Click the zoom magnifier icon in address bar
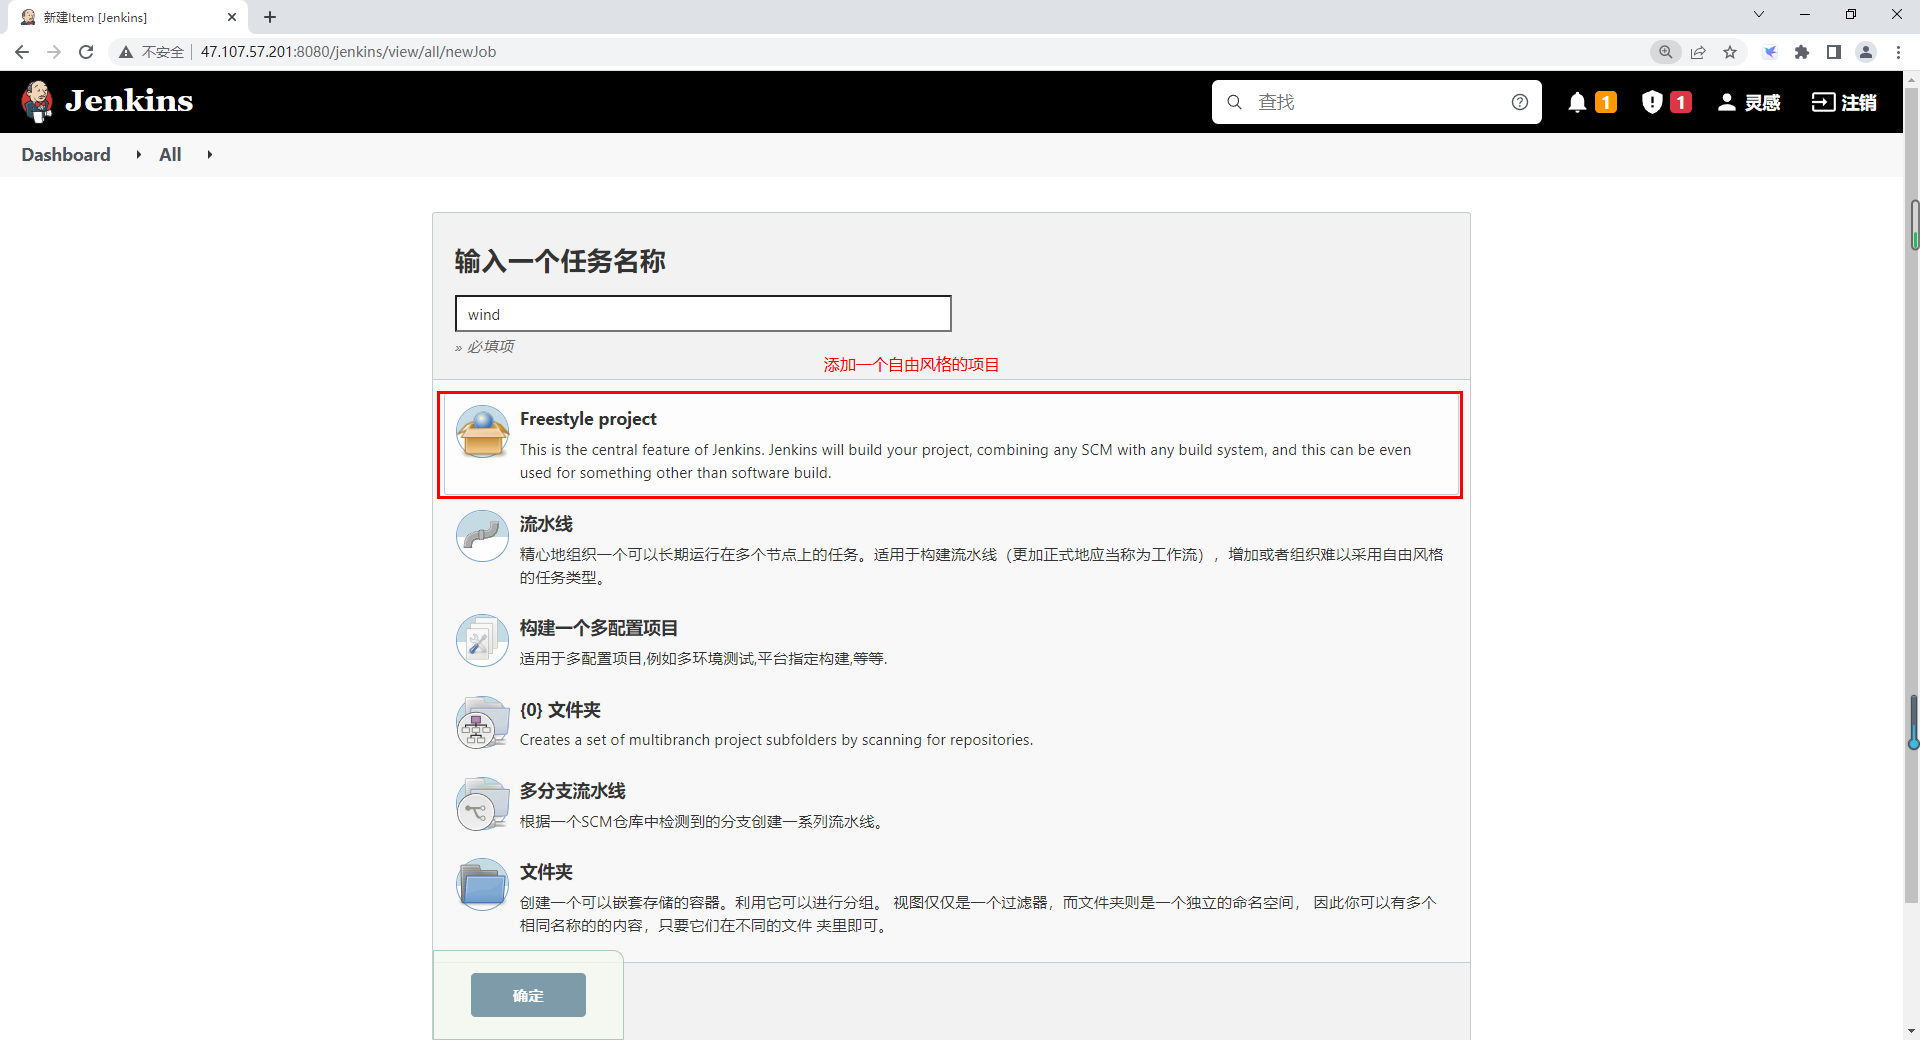 pos(1666,52)
